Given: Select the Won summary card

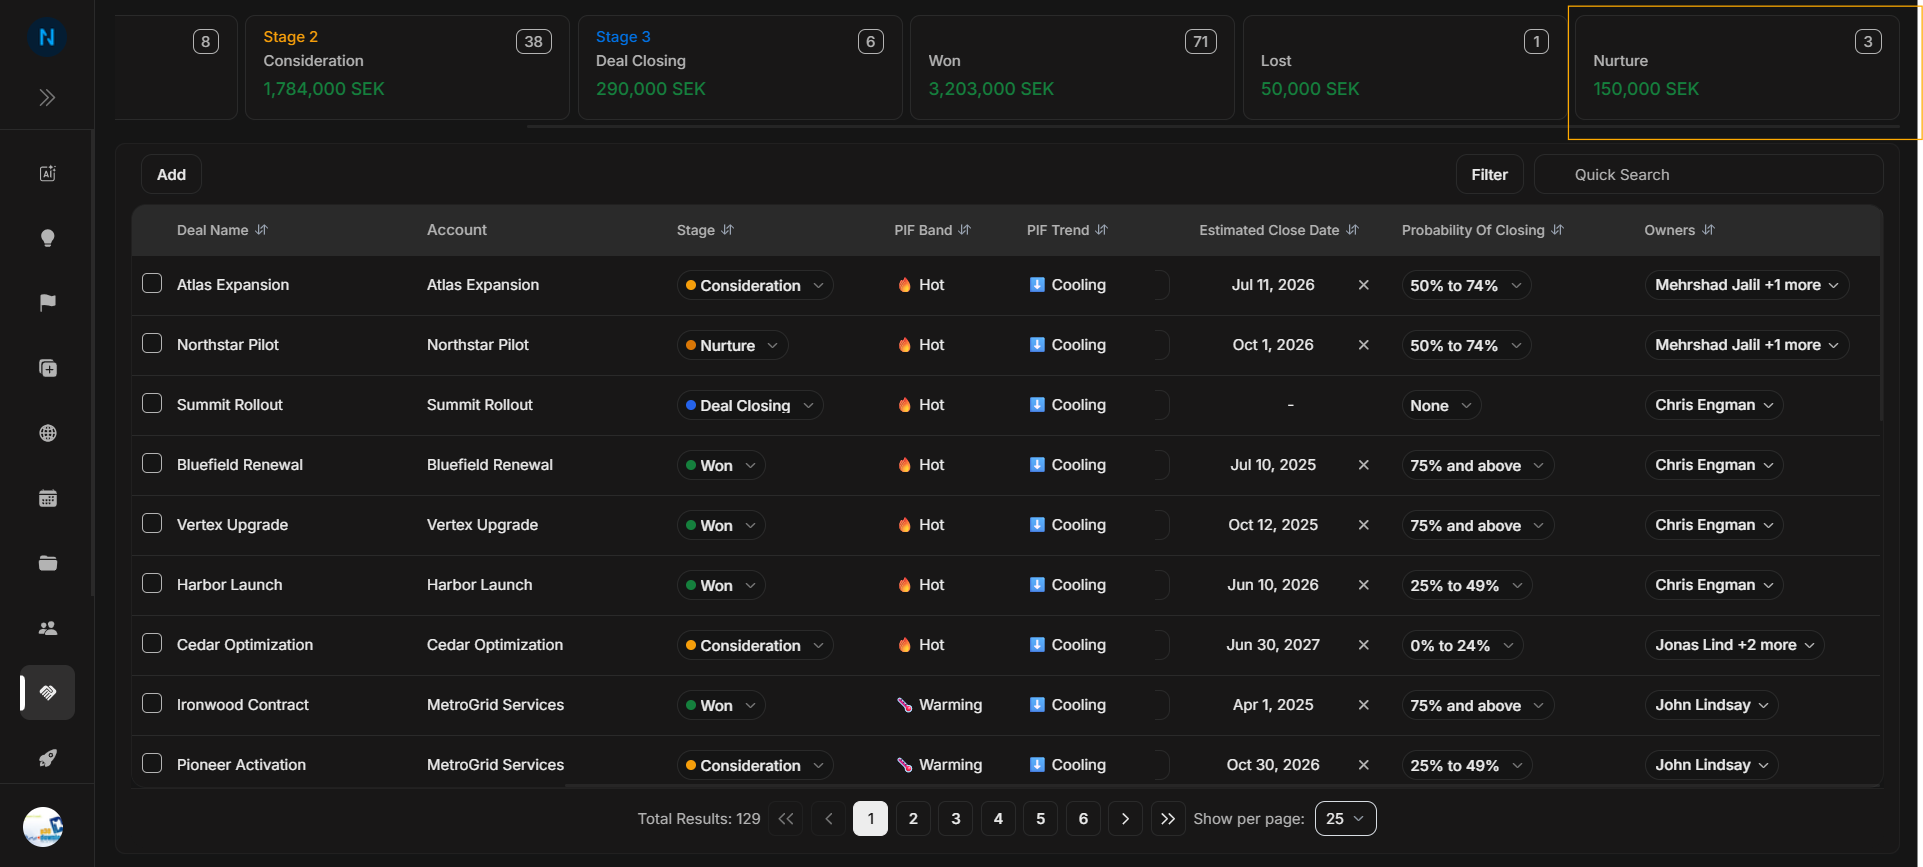Looking at the screenshot, I should point(1072,67).
